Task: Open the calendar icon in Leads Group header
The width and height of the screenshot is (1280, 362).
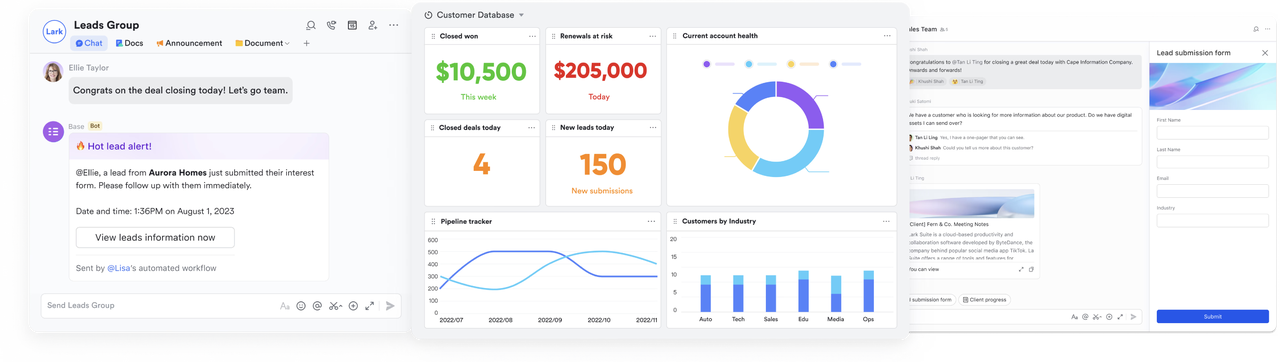Action: coord(352,25)
